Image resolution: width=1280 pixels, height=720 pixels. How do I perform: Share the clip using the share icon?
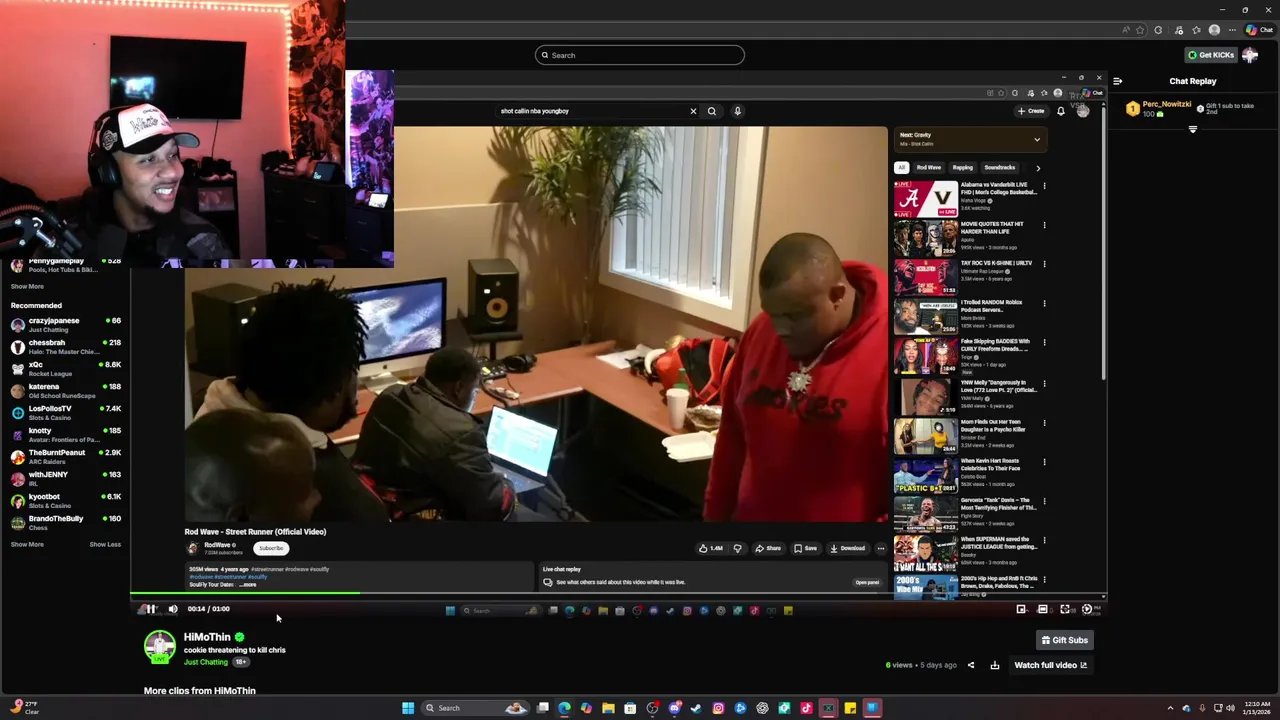pos(970,665)
